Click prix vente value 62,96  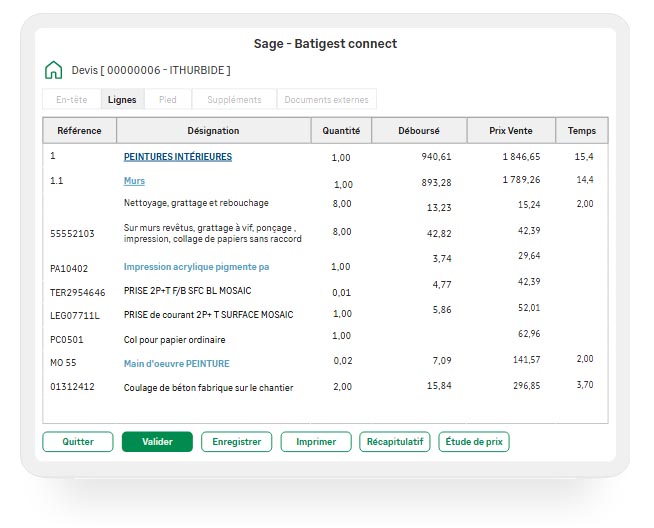click(x=529, y=334)
